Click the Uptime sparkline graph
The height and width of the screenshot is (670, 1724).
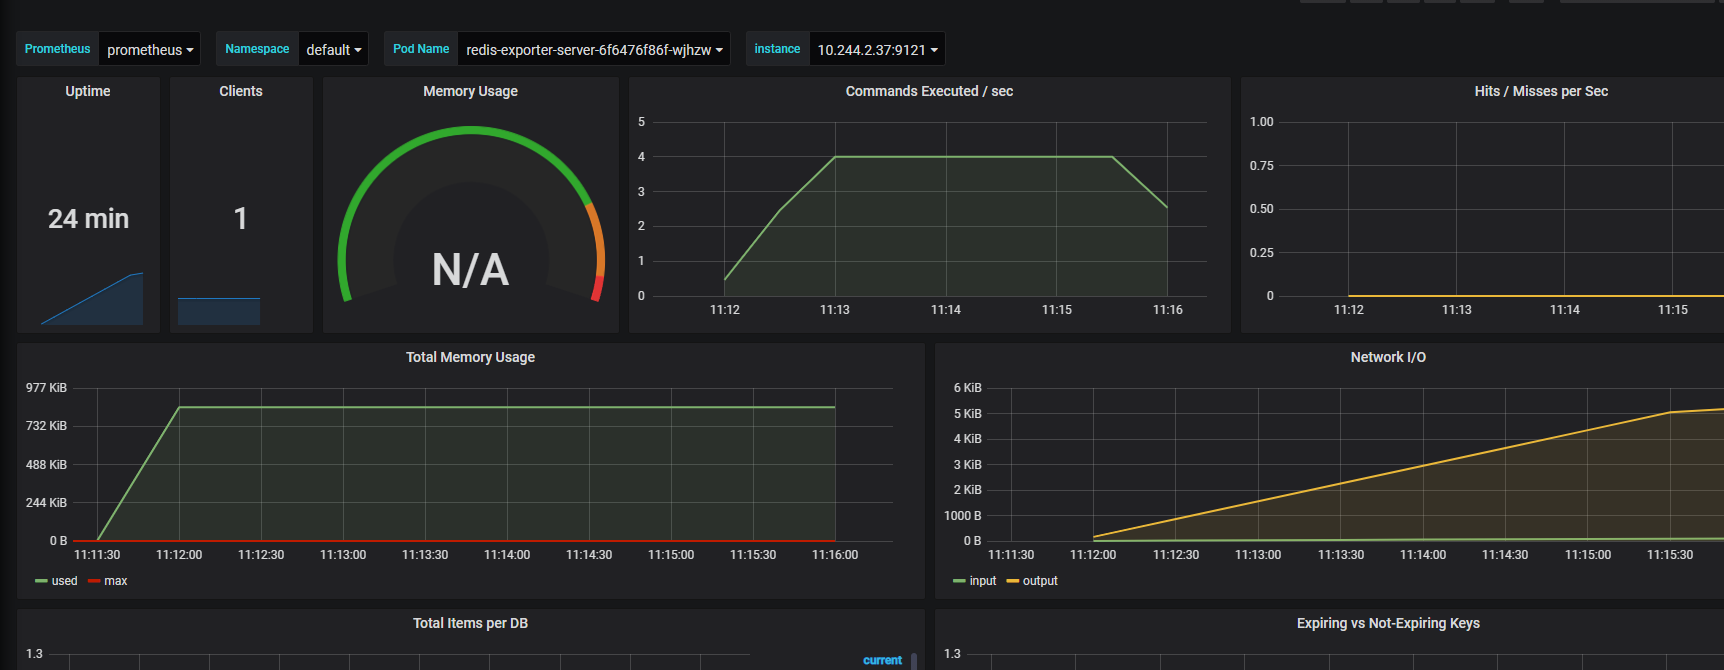(x=92, y=299)
